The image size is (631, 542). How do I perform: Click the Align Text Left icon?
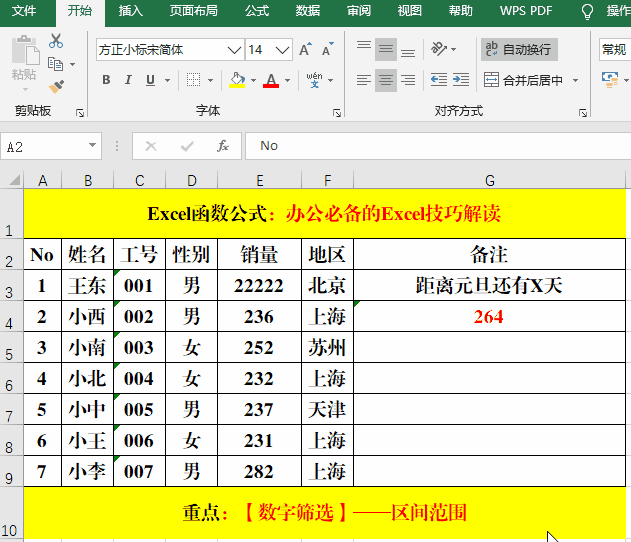tap(363, 80)
